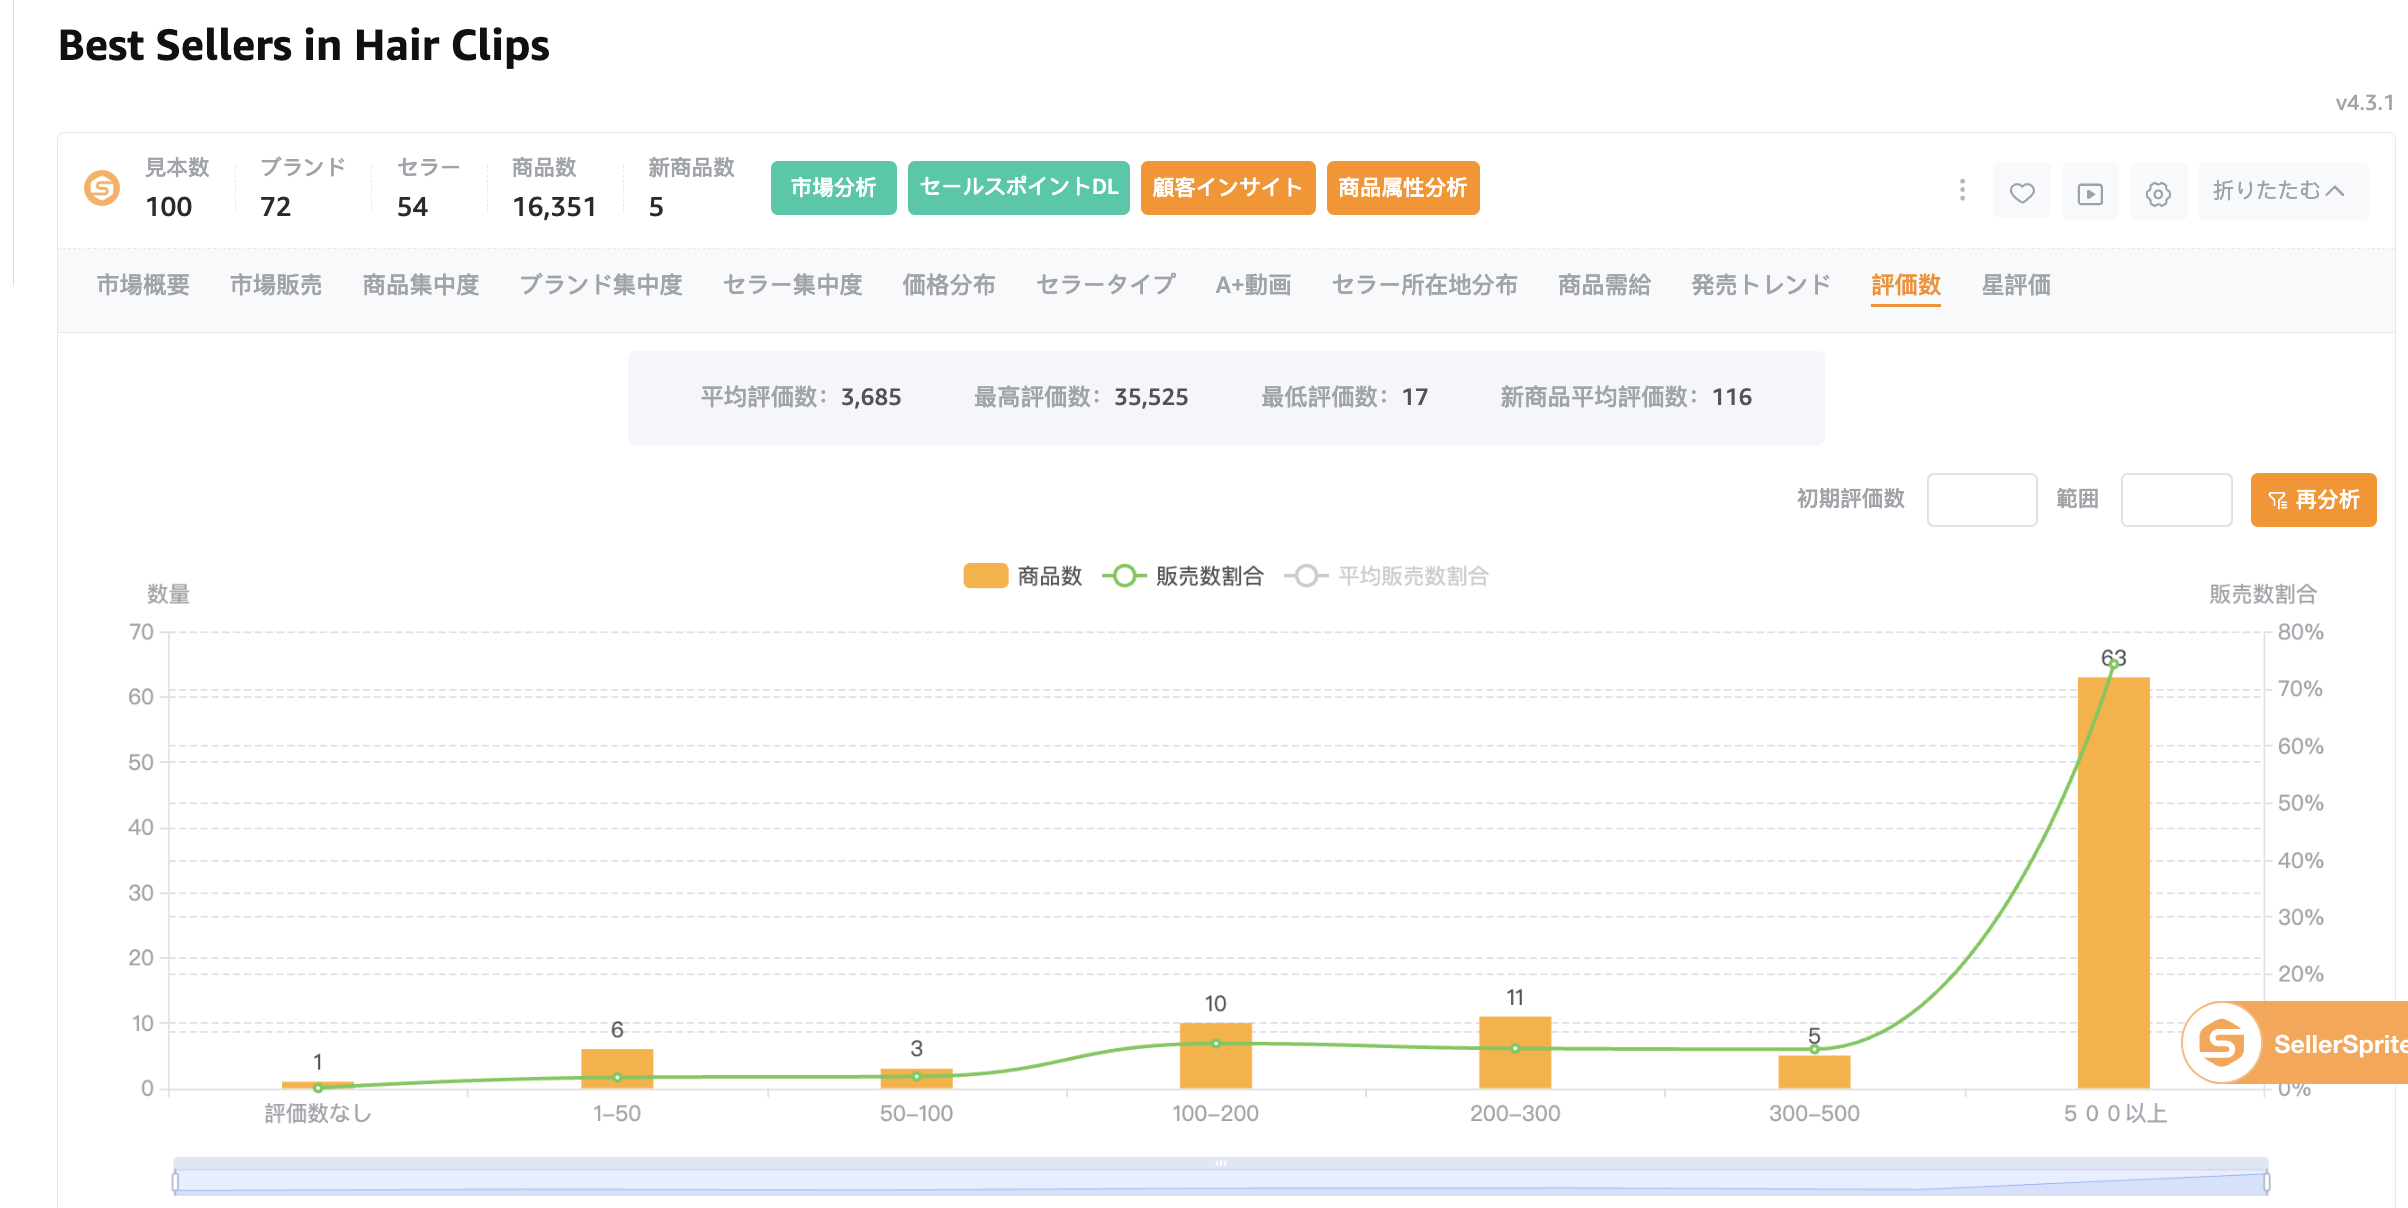Click the SellerSprite logo icon
The height and width of the screenshot is (1208, 2408).
(x=102, y=188)
